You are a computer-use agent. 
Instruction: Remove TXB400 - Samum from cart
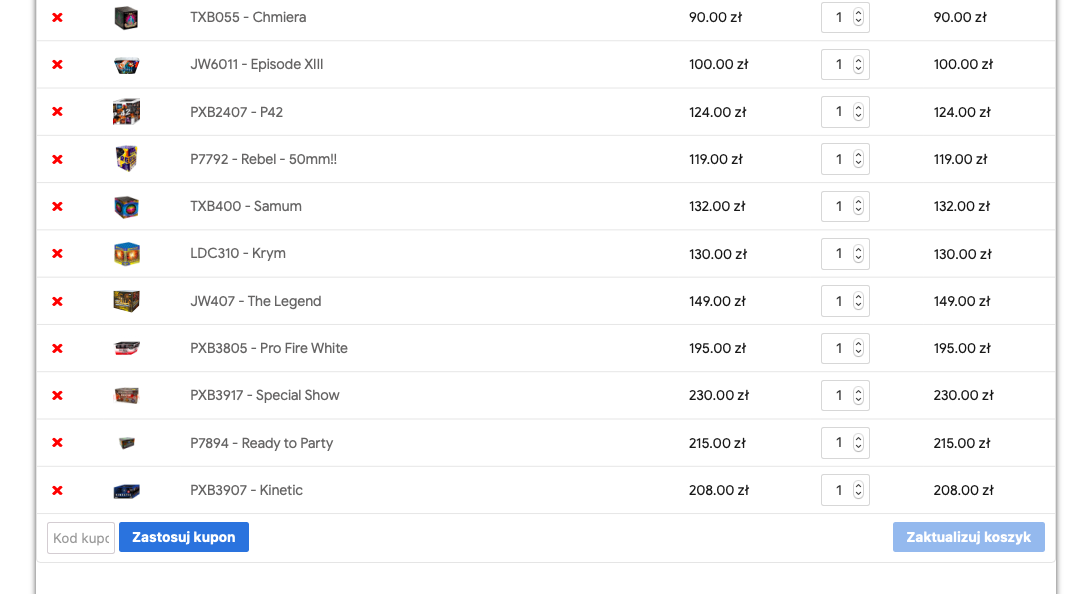[57, 207]
